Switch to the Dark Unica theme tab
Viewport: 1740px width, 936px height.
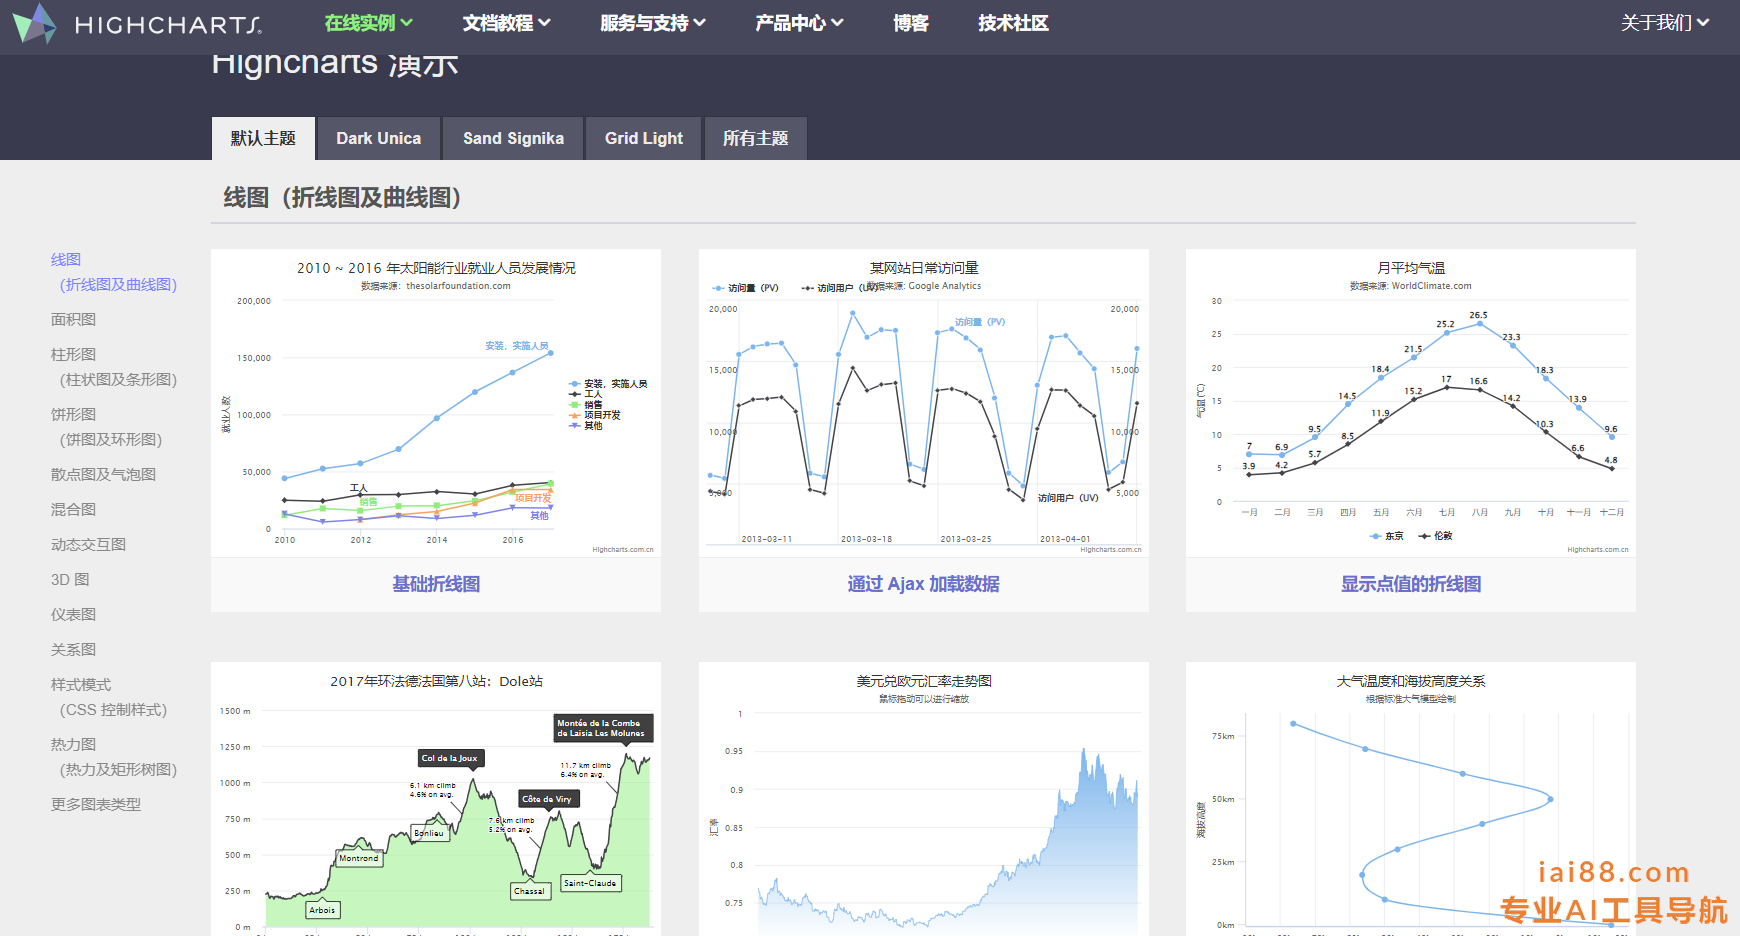point(378,139)
